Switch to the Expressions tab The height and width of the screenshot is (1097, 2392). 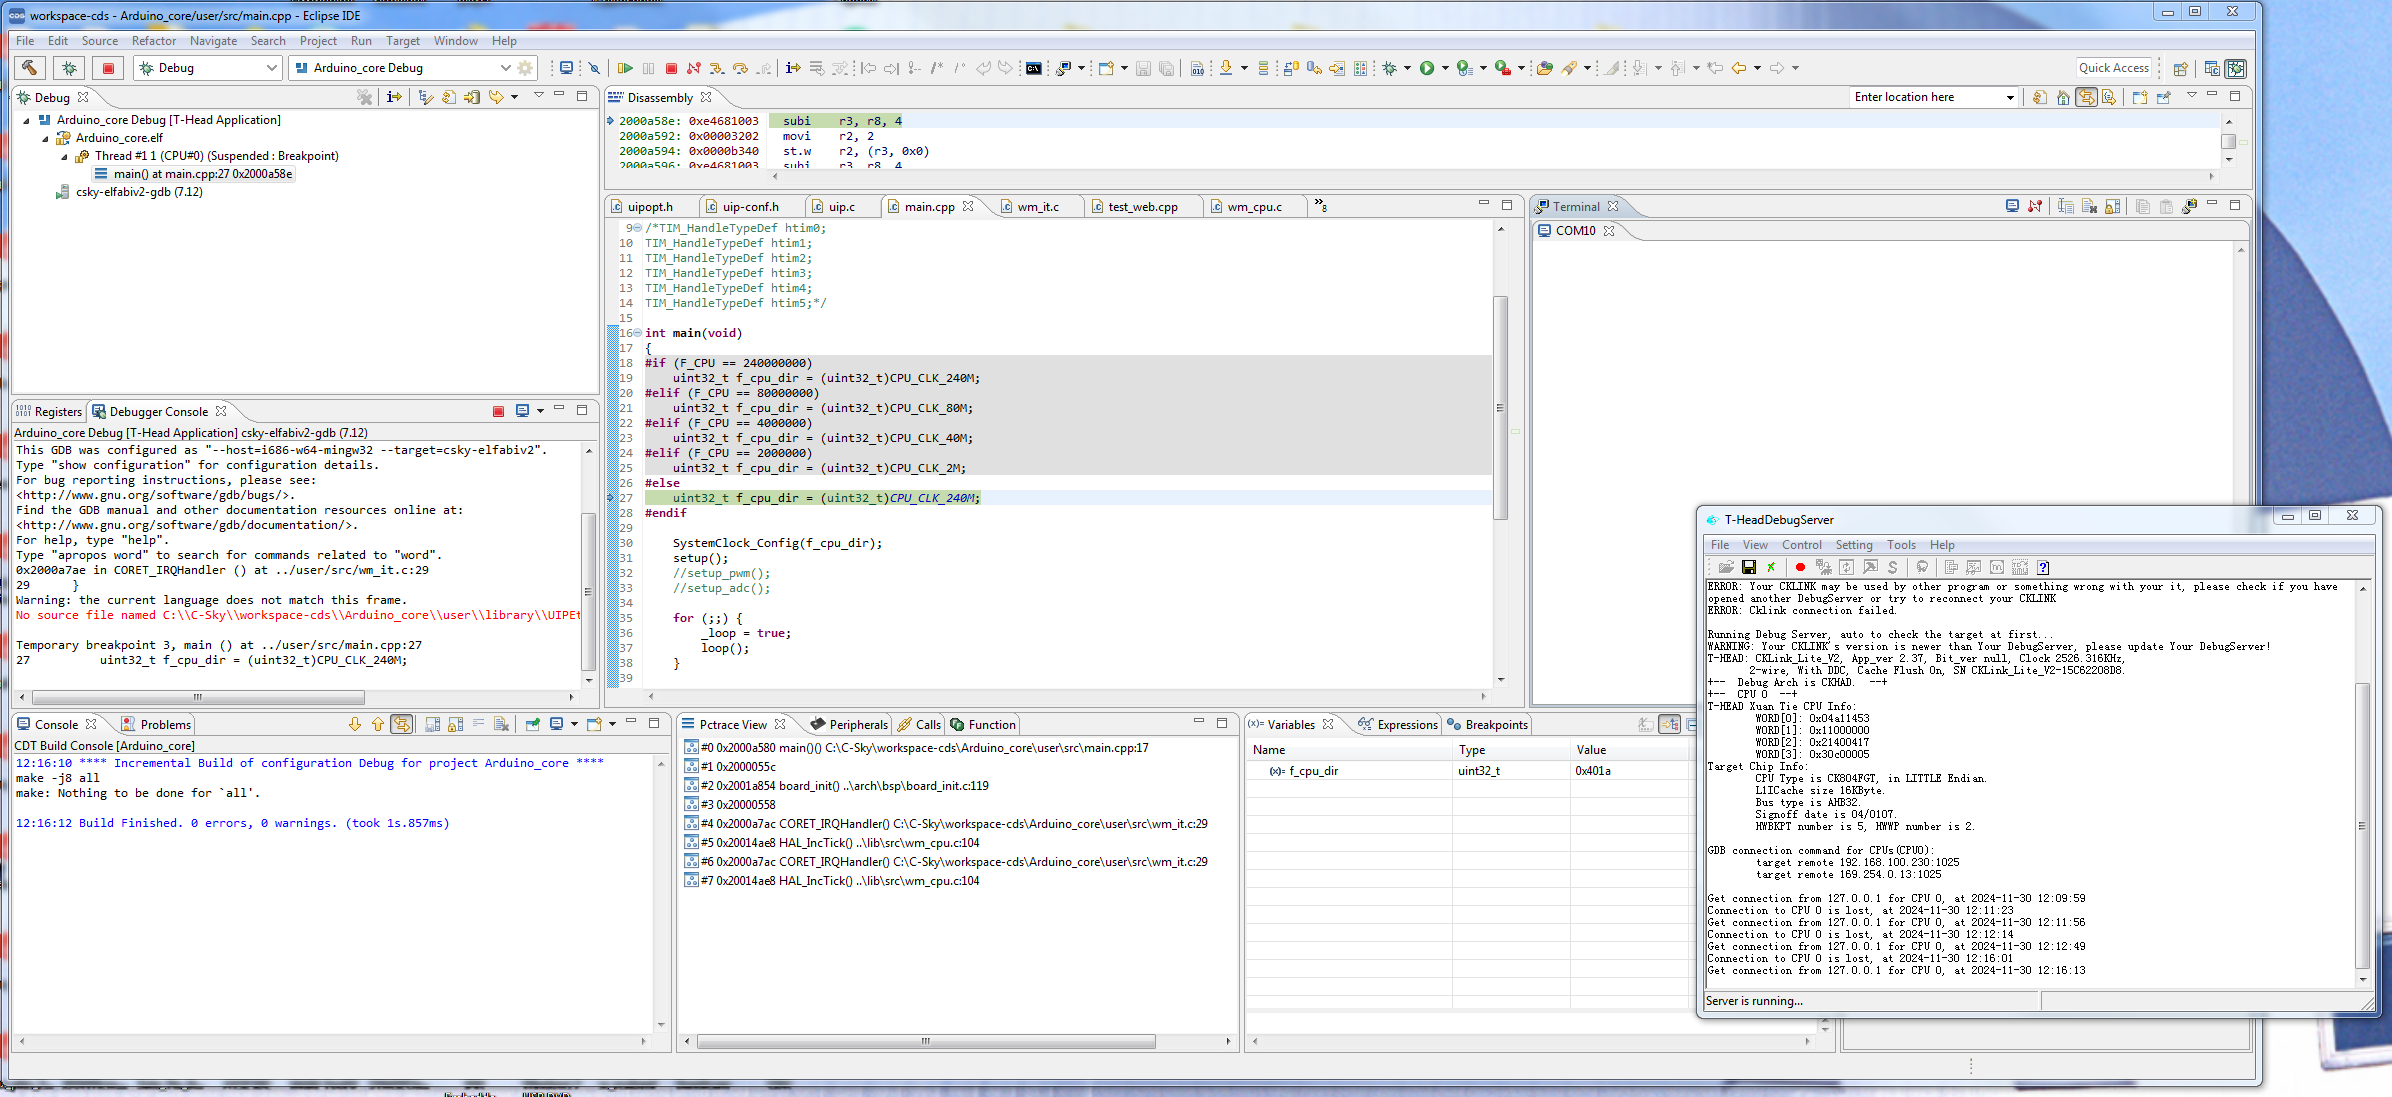click(1398, 724)
